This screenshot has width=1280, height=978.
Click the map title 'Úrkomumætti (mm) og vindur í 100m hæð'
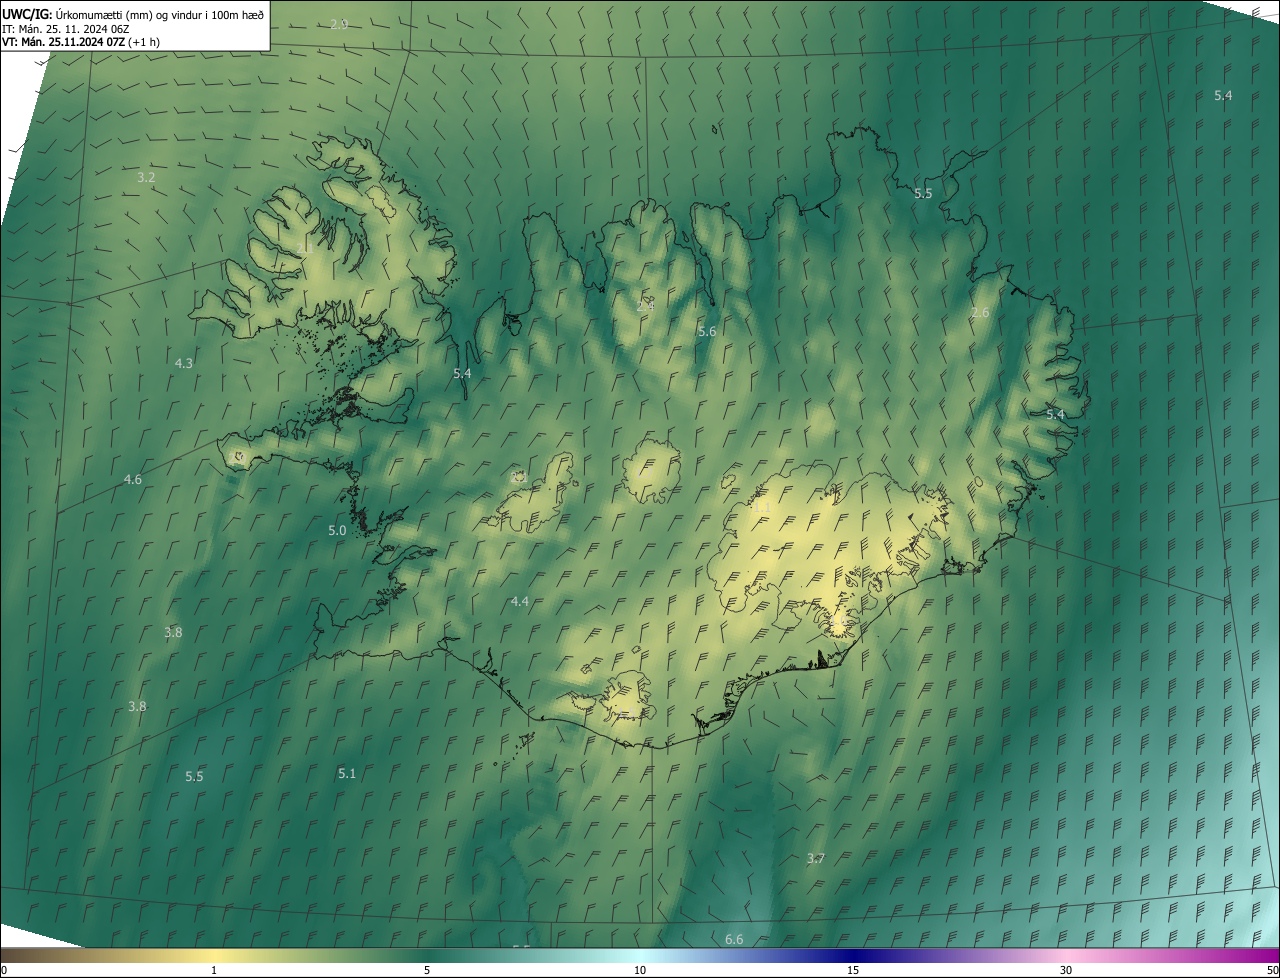(159, 14)
